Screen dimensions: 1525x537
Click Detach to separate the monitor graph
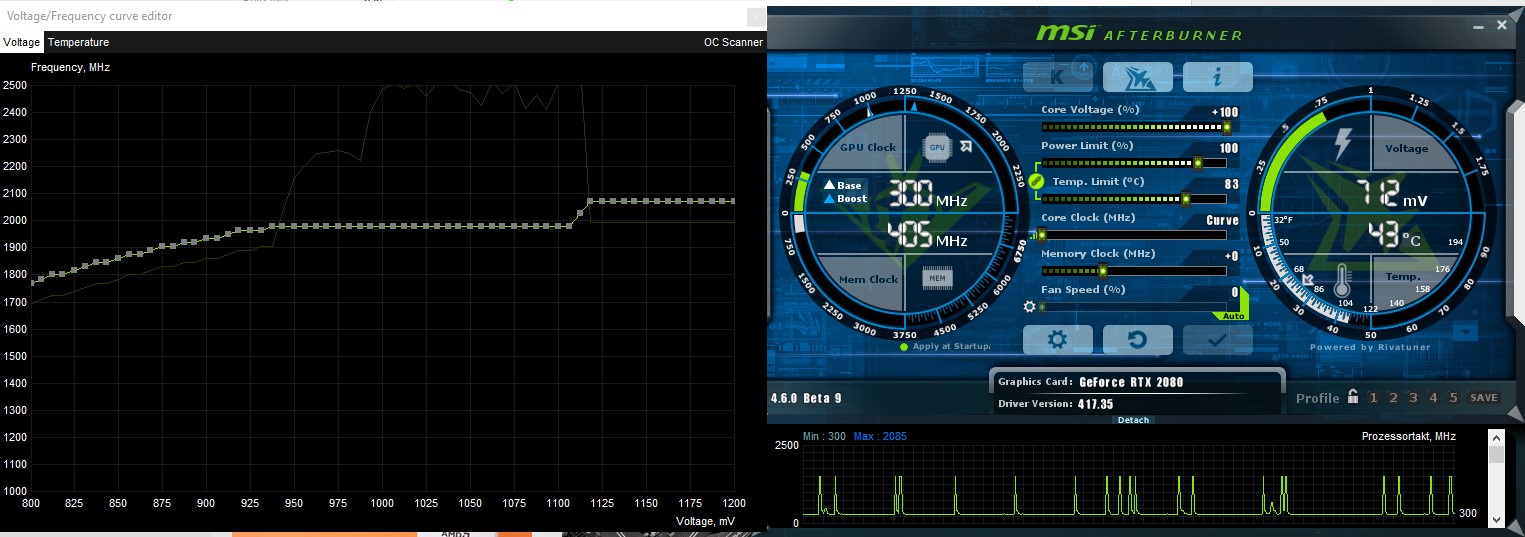(x=1133, y=420)
